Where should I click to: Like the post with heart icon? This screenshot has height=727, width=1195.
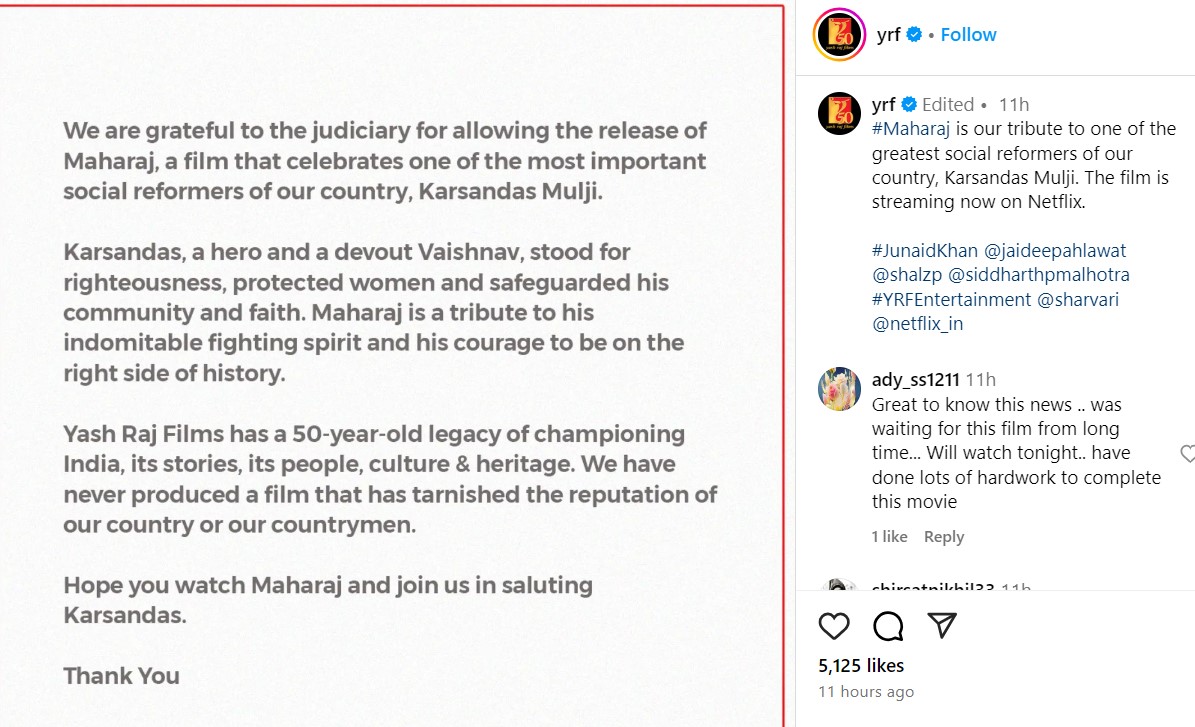tap(834, 626)
